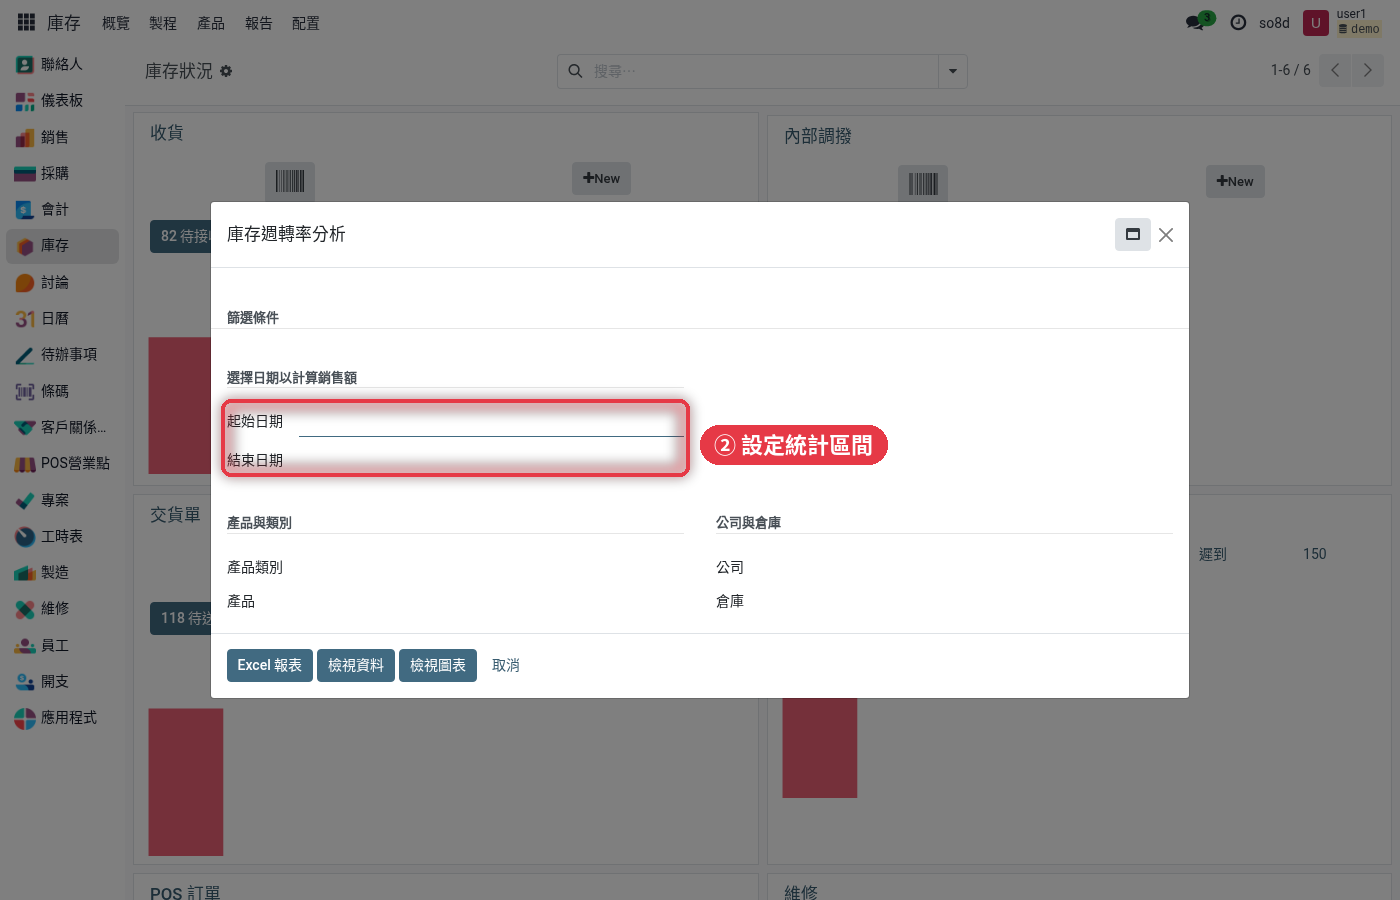Click the 產品類別 field
This screenshot has height=900, width=1400.
[x=491, y=568]
